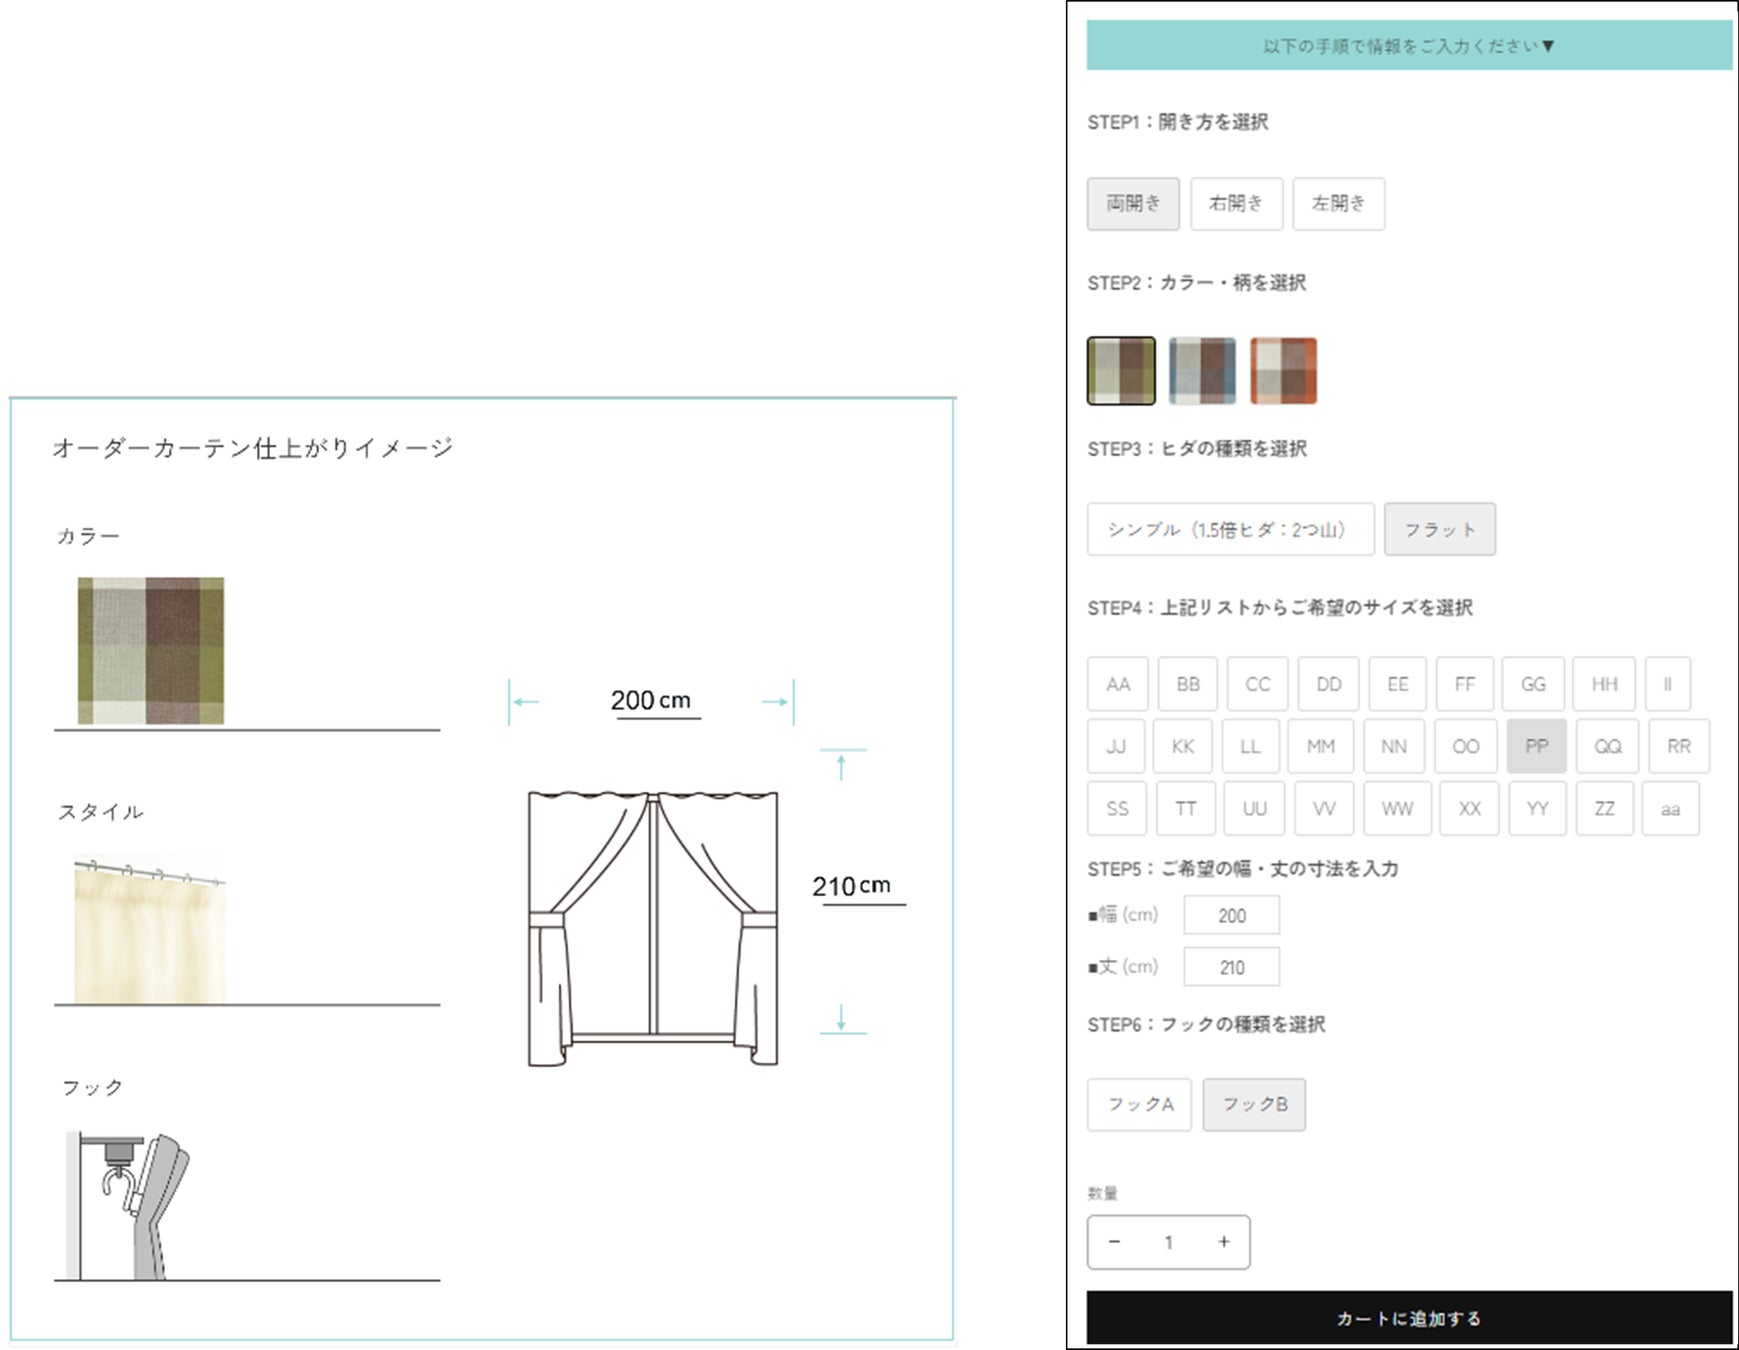Pick size TT
1739x1350 pixels.
1185,808
